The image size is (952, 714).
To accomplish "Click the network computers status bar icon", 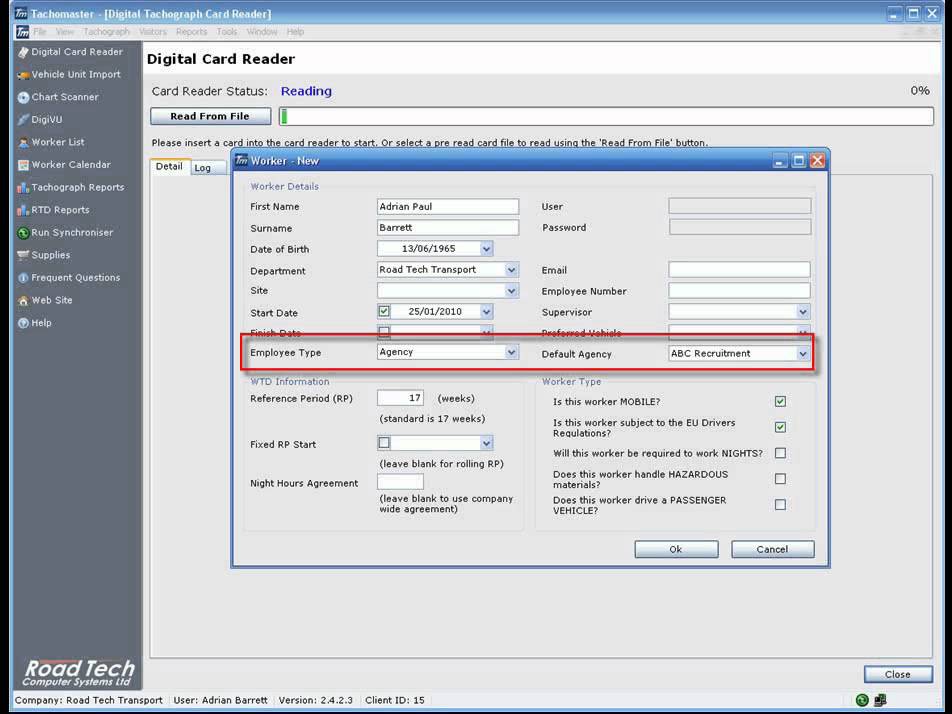I will pos(880,700).
